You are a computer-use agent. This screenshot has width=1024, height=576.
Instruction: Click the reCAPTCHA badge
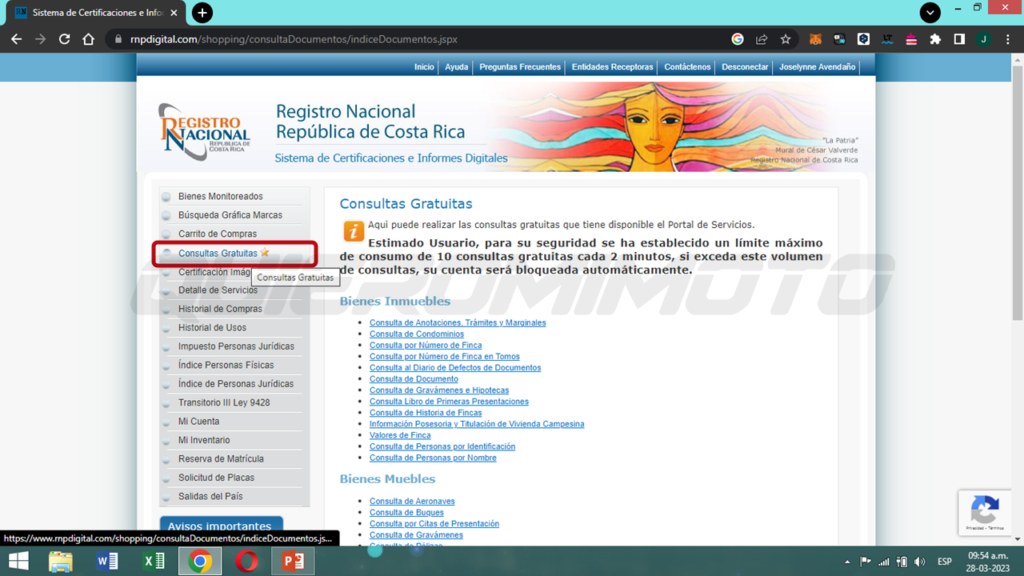click(985, 513)
